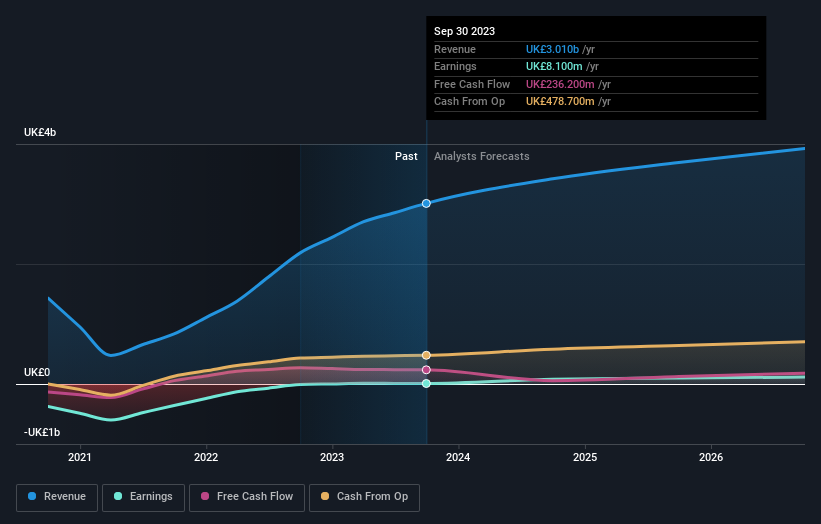Viewport: 821px width, 524px height.
Task: Click the teal Earnings data point marker
Action: click(x=426, y=384)
